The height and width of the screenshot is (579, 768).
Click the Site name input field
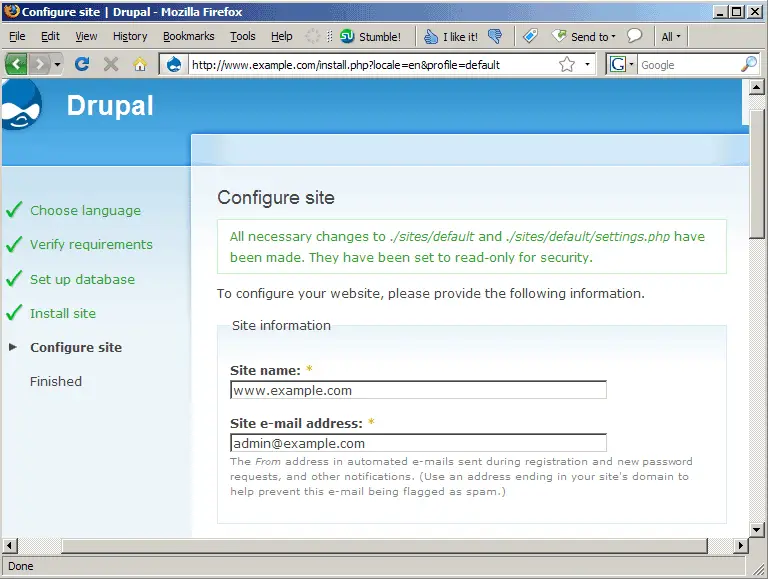tap(418, 390)
